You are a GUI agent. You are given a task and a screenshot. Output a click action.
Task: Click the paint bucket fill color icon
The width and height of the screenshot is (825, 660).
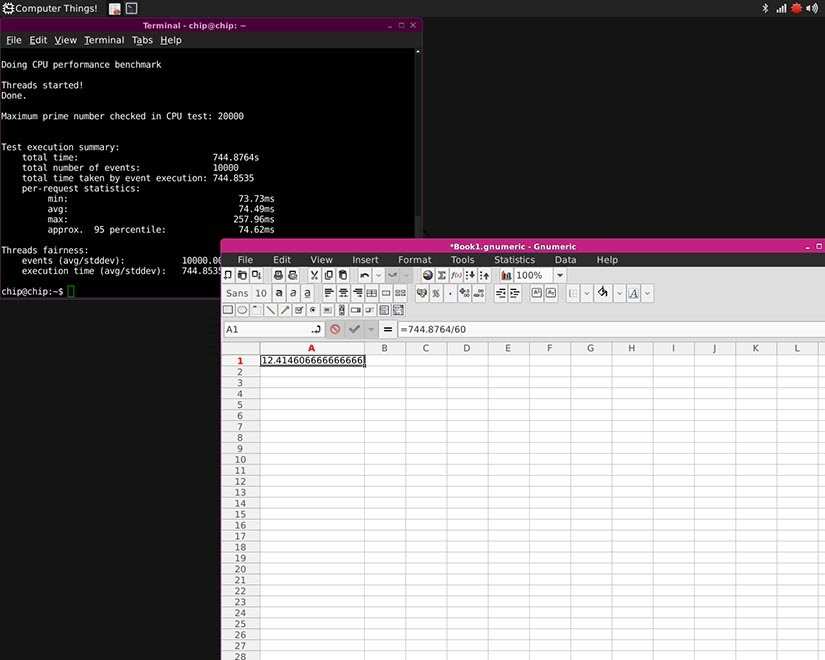[x=602, y=293]
